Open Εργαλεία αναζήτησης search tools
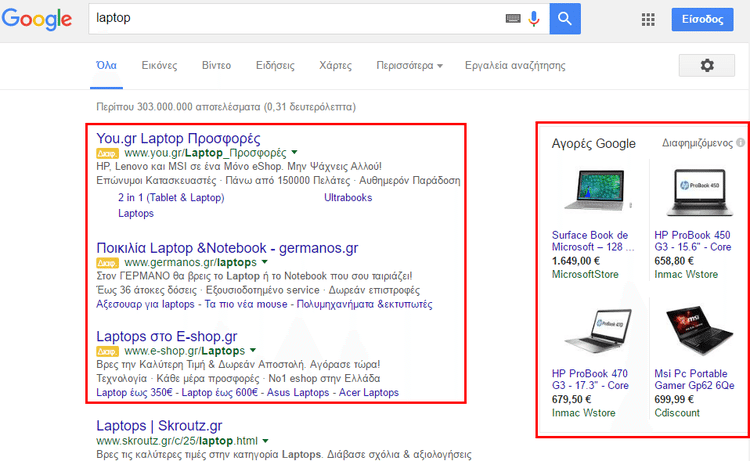This screenshot has height=461, width=750. coord(515,66)
